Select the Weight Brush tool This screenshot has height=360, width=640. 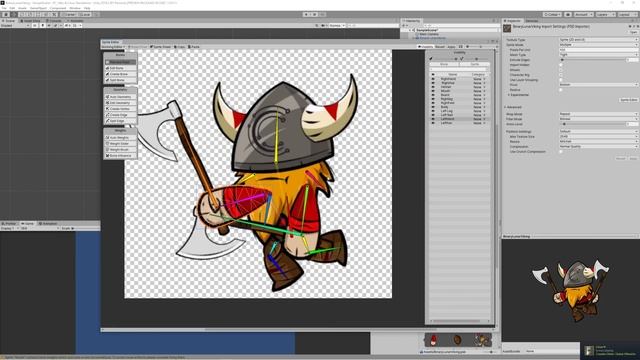click(x=120, y=150)
